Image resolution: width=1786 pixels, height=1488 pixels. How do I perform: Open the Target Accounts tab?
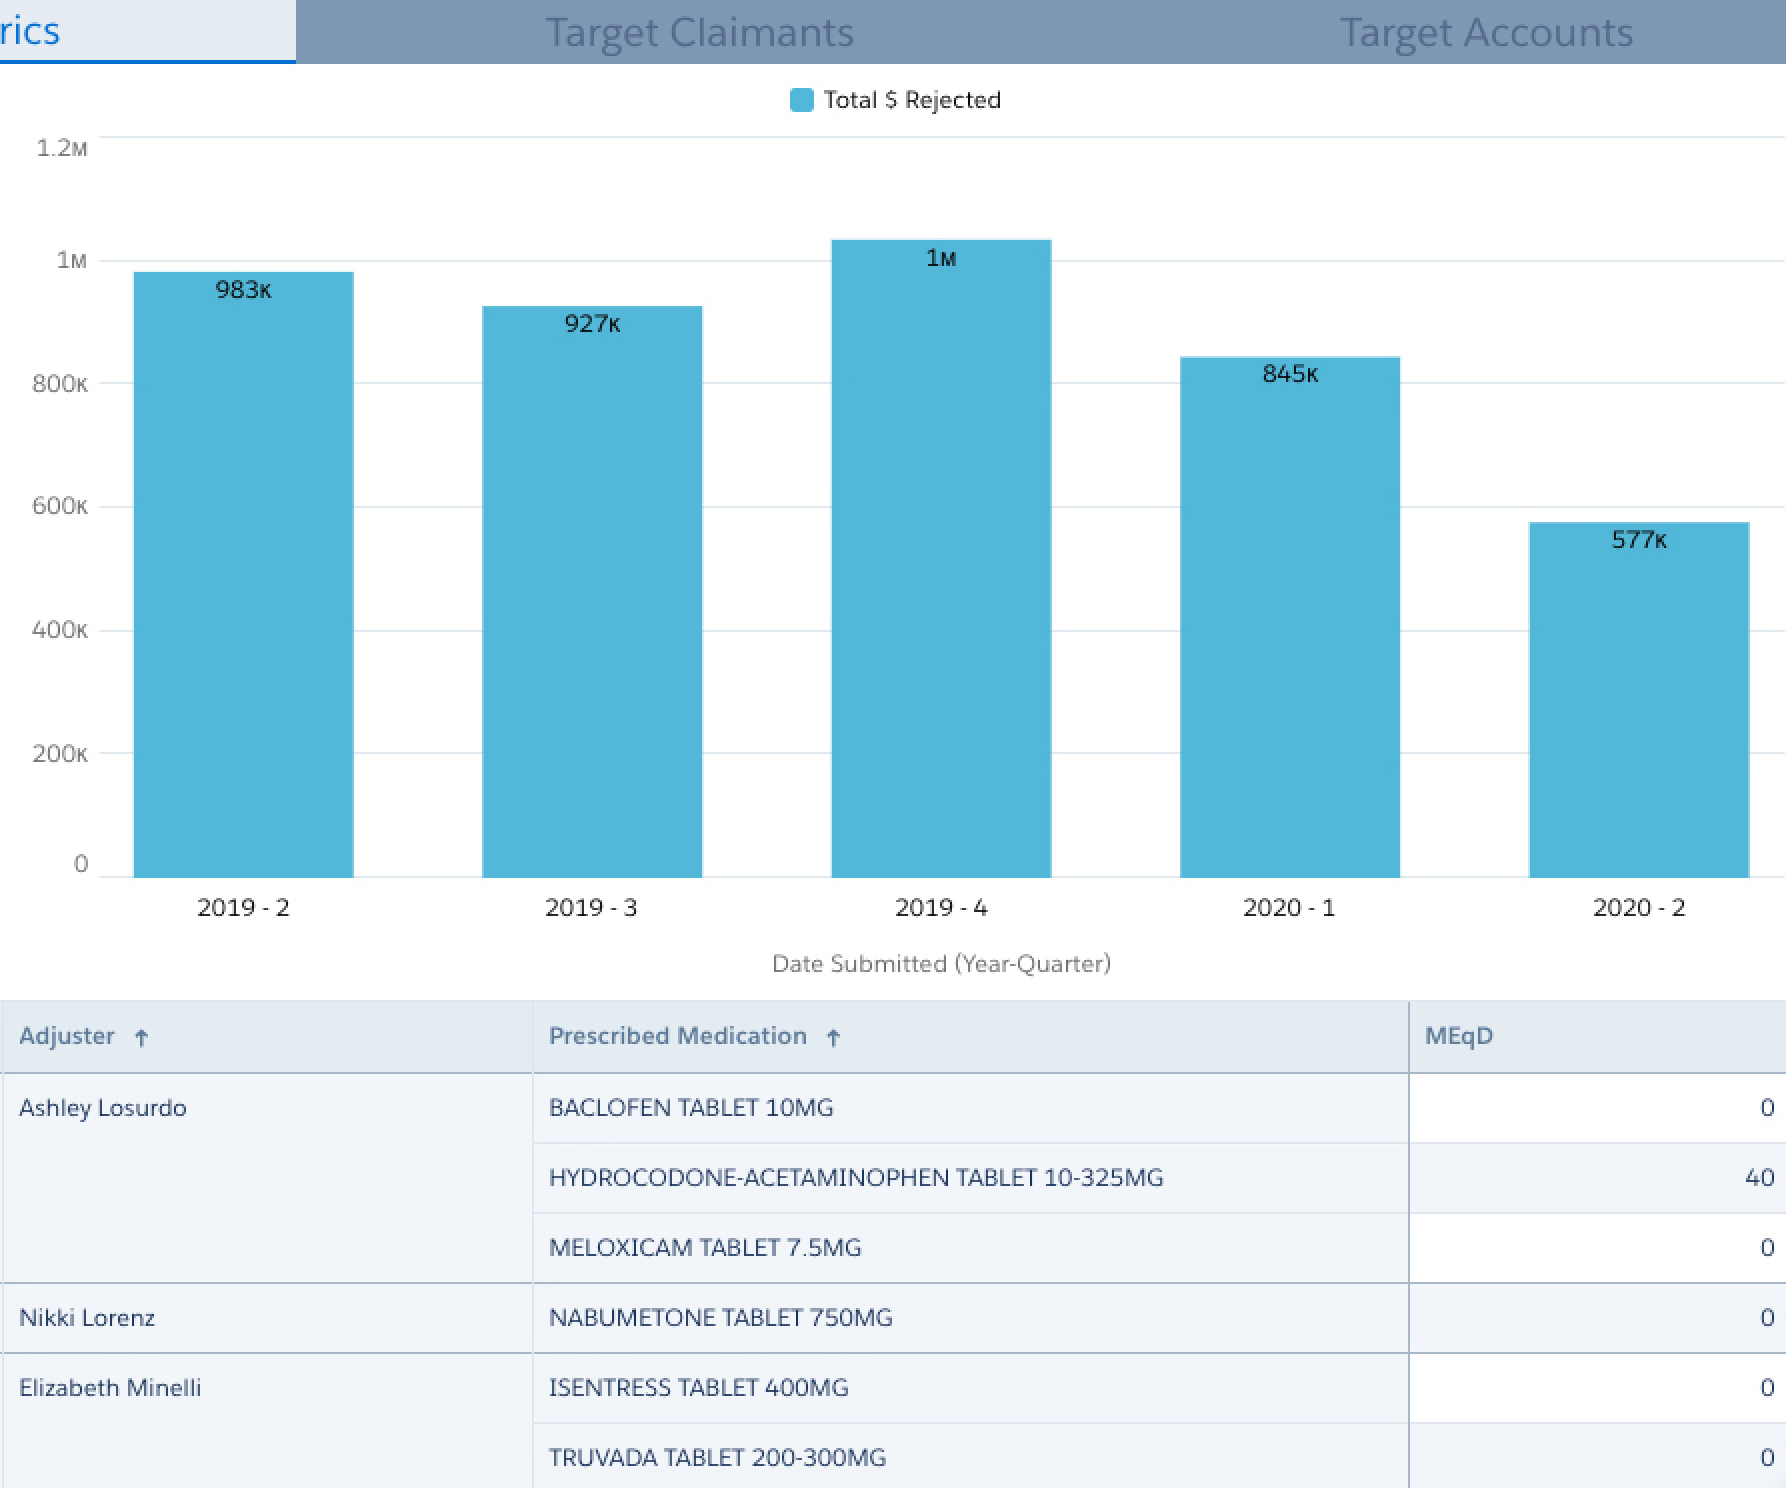point(1485,32)
